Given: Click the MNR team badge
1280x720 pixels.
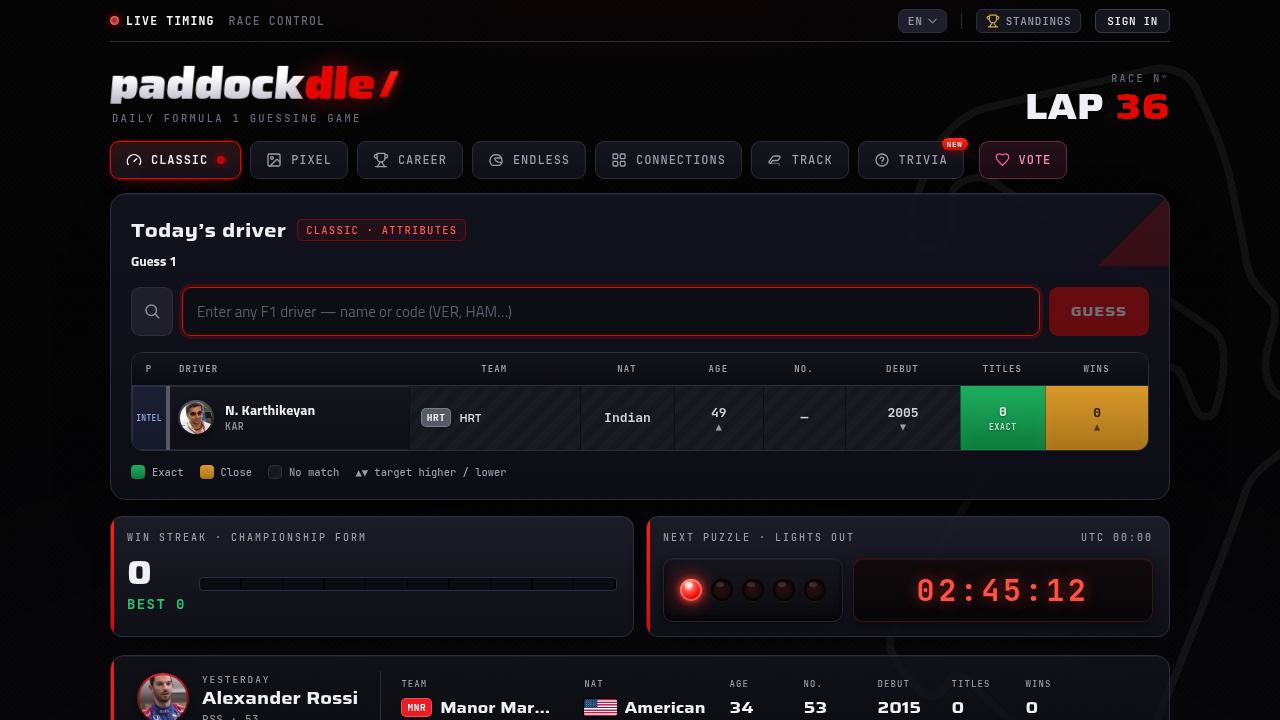Looking at the screenshot, I should [x=416, y=708].
